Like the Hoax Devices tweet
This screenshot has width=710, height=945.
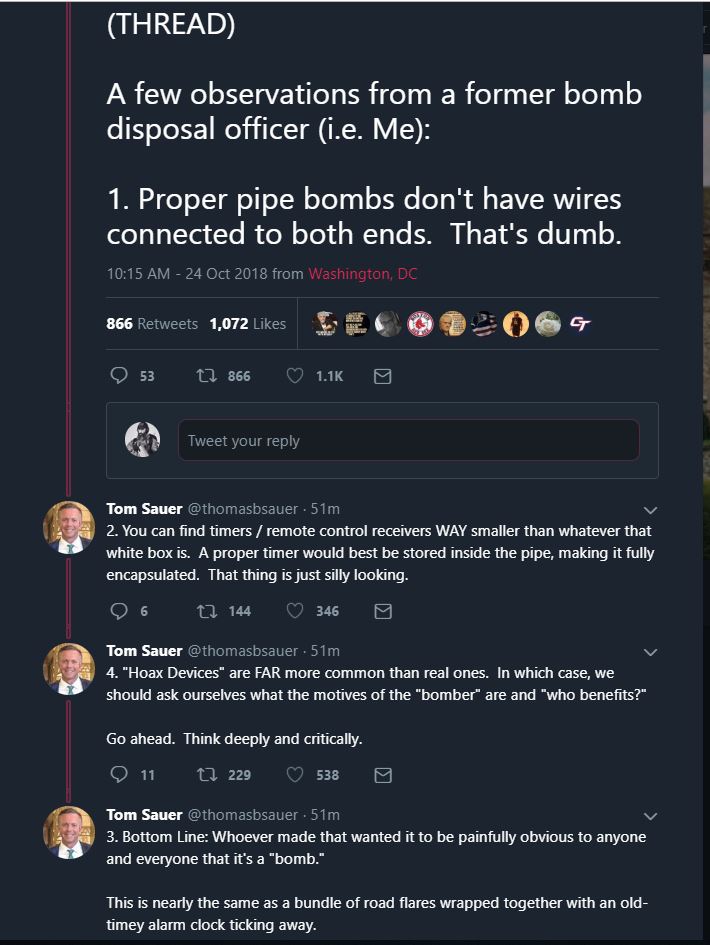click(x=295, y=775)
